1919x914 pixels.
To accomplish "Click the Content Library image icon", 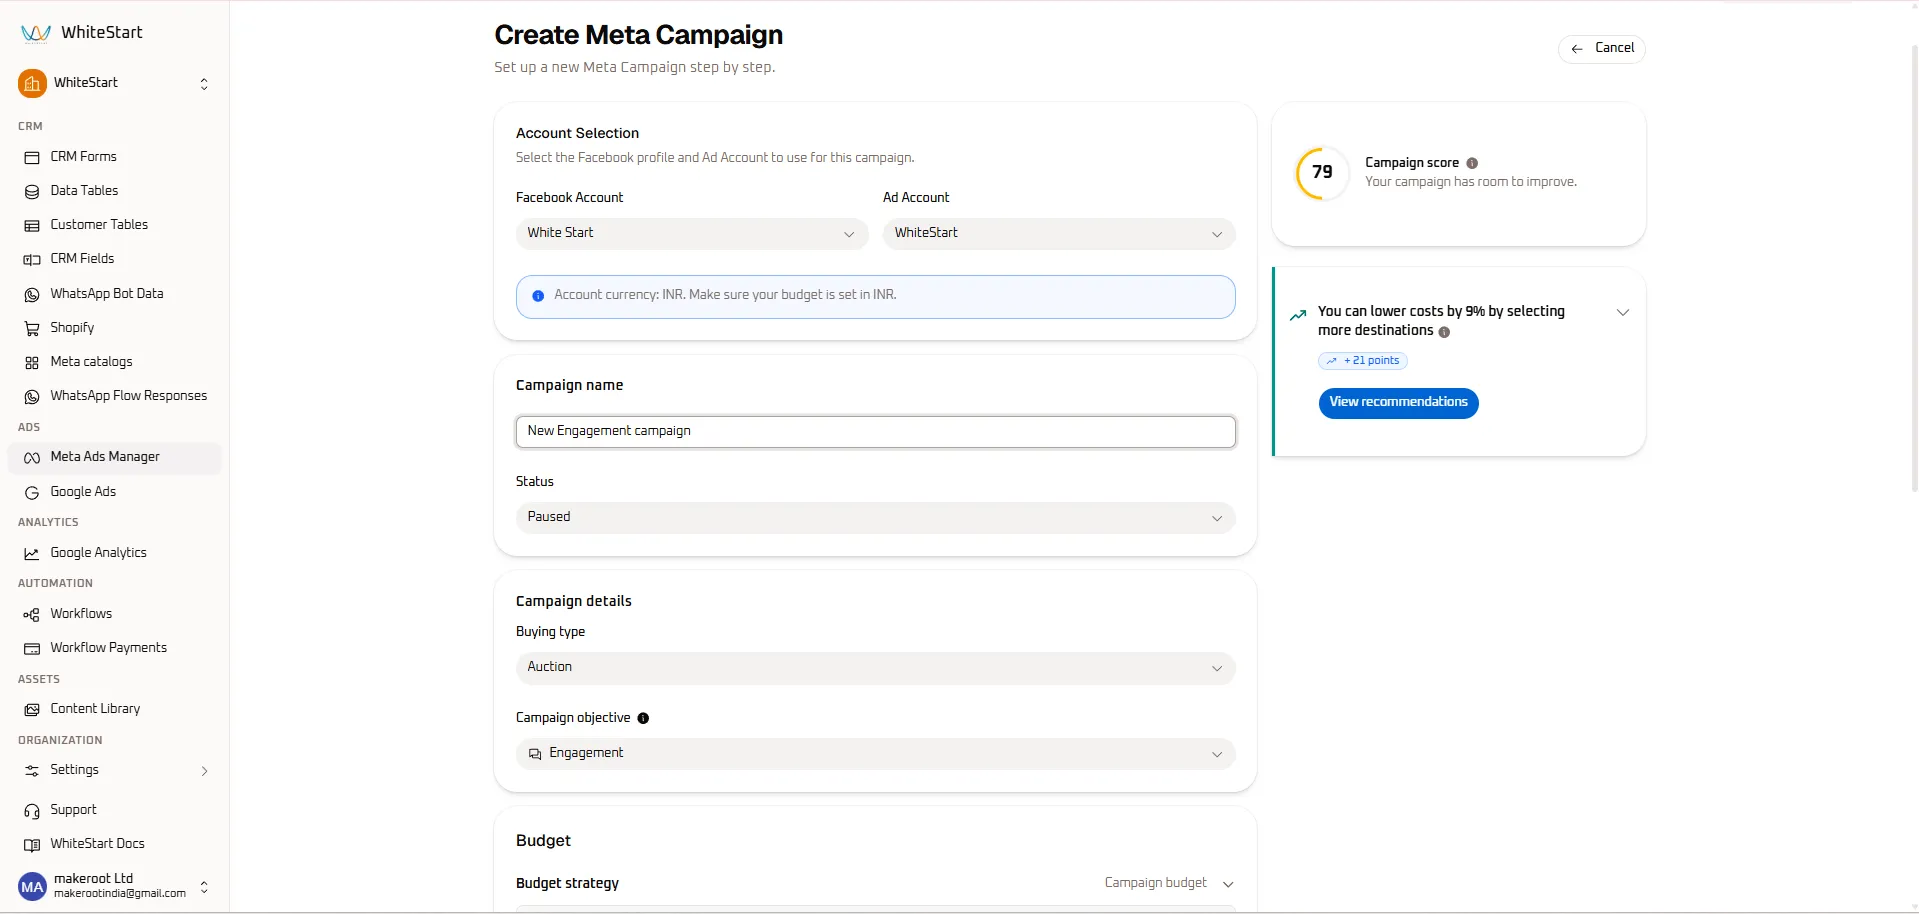I will [32, 710].
